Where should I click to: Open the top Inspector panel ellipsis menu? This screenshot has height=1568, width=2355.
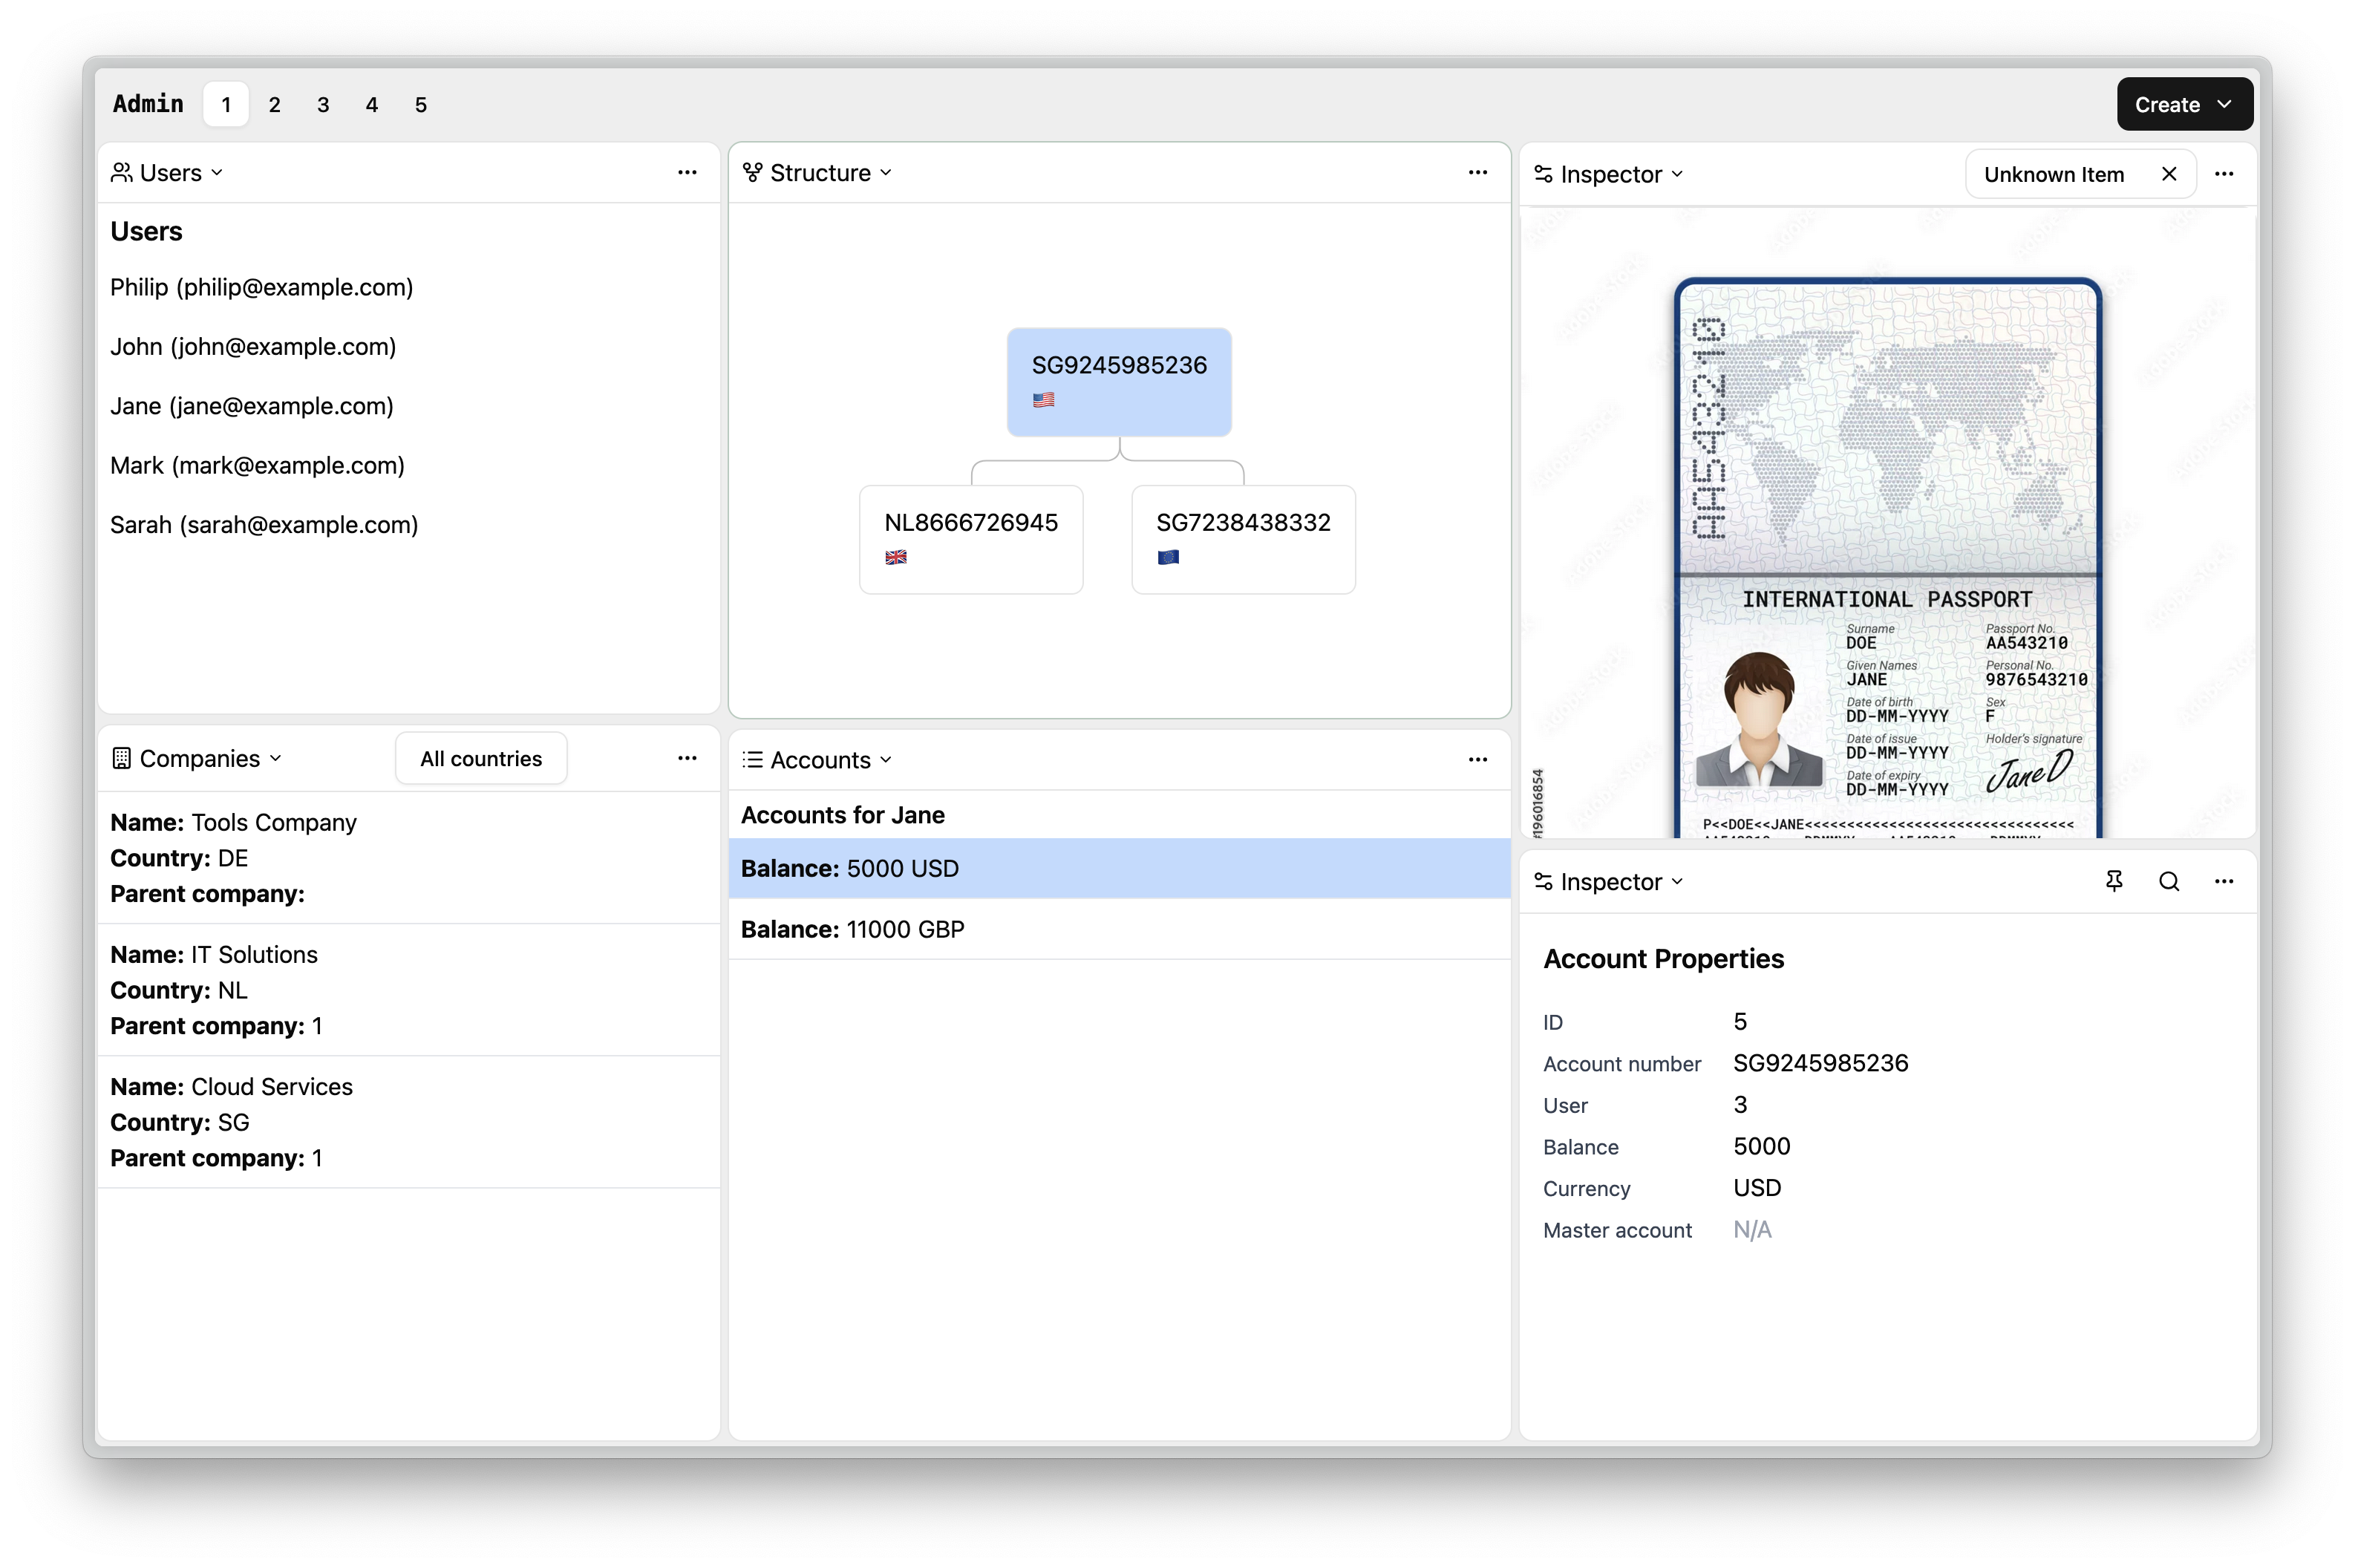coord(2223,174)
